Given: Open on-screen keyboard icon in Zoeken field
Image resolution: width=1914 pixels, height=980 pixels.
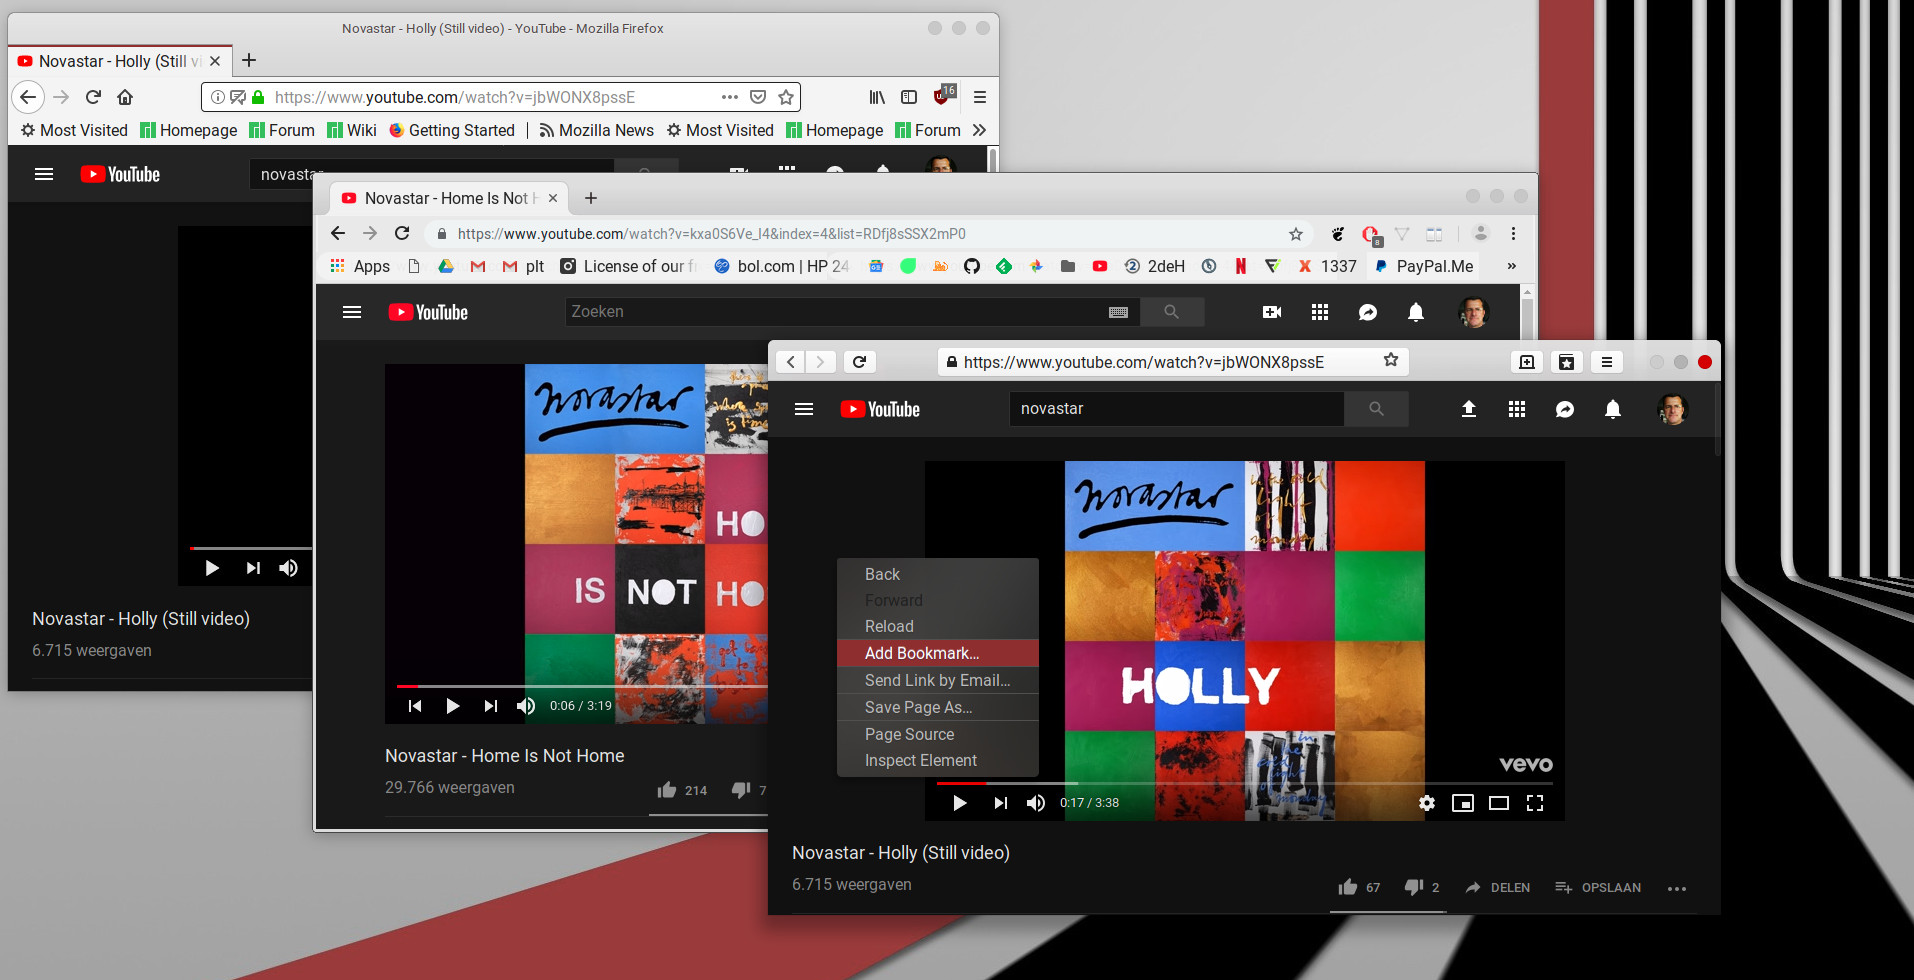Looking at the screenshot, I should coord(1119,312).
